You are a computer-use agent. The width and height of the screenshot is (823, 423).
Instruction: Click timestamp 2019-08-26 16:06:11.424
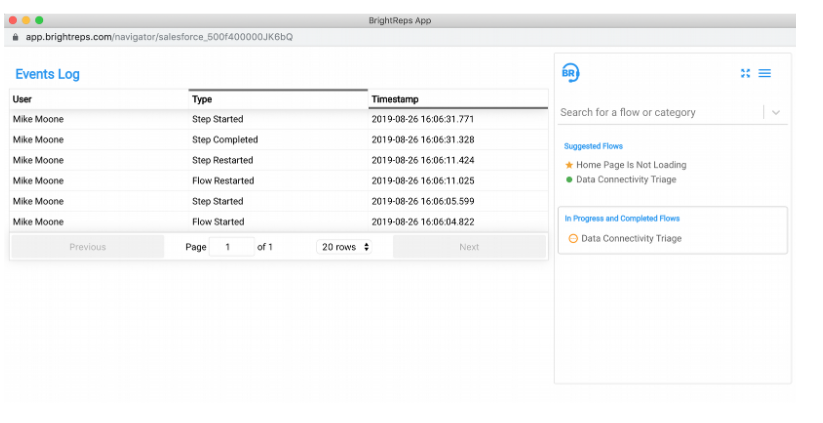tap(423, 160)
